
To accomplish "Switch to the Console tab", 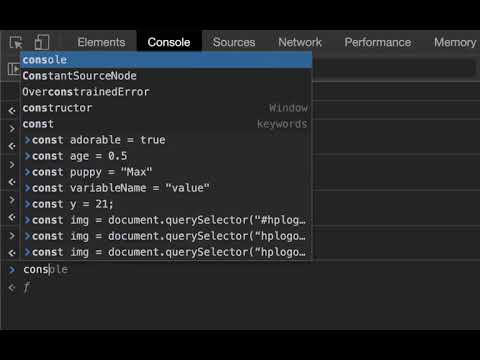I will [169, 42].
